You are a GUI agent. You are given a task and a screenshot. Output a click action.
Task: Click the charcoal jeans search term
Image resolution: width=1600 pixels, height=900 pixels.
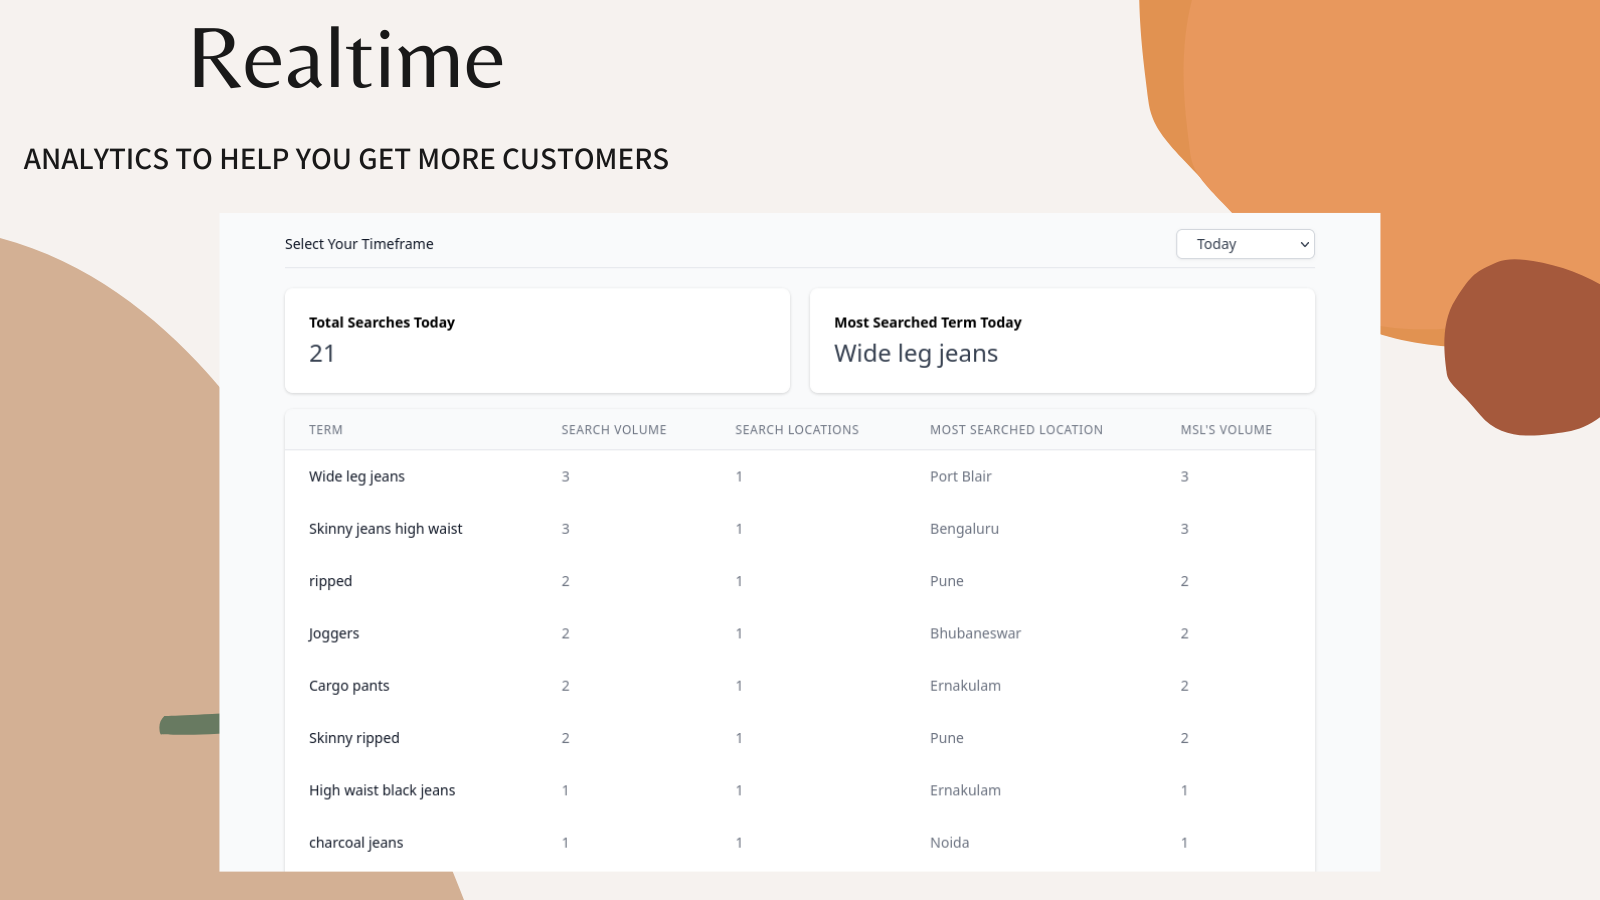[356, 843]
